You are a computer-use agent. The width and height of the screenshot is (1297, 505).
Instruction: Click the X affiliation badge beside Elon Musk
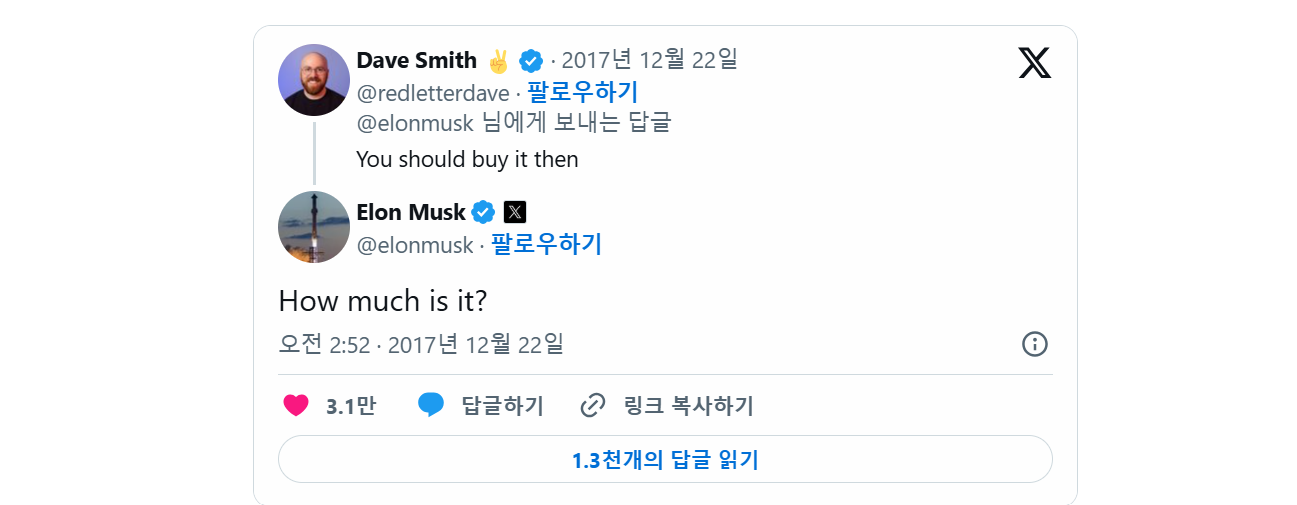coord(515,212)
